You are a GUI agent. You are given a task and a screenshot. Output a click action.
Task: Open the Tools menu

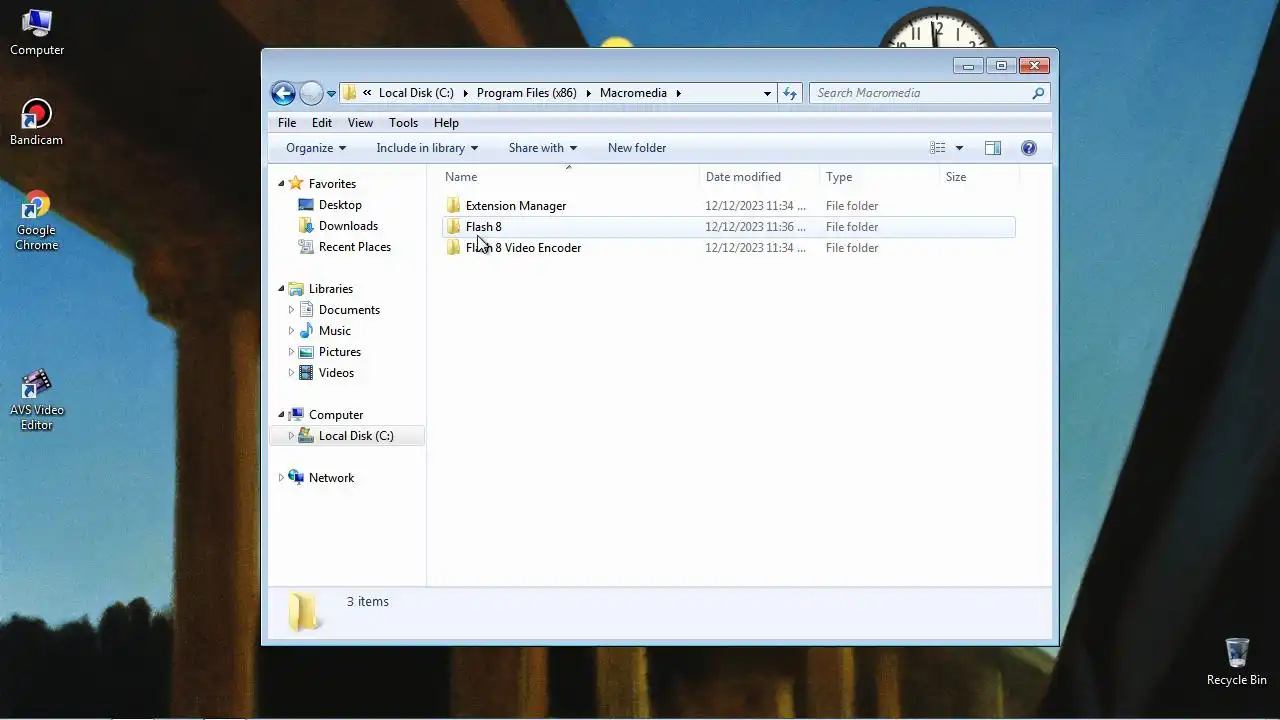403,123
